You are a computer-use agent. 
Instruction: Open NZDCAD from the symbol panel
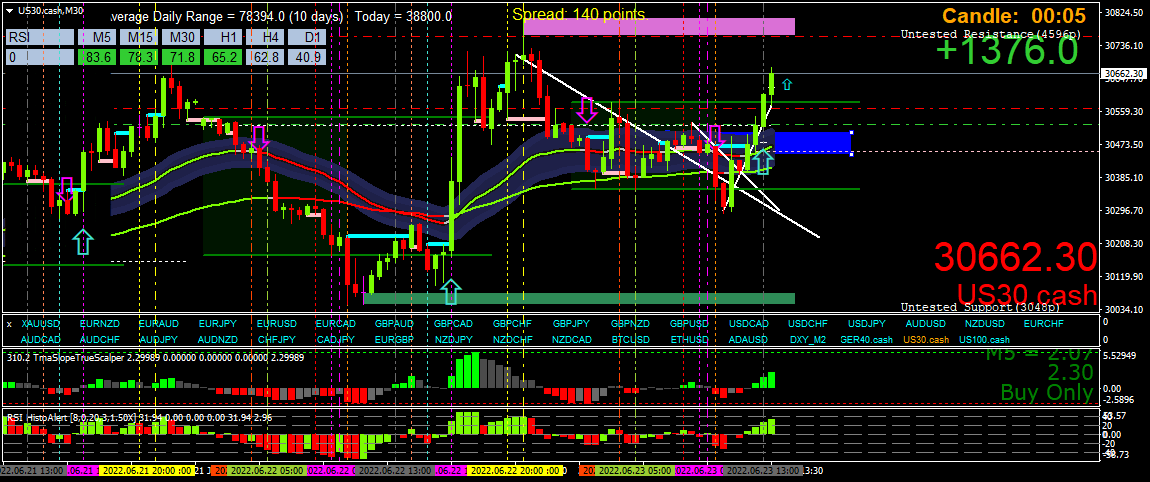571,340
